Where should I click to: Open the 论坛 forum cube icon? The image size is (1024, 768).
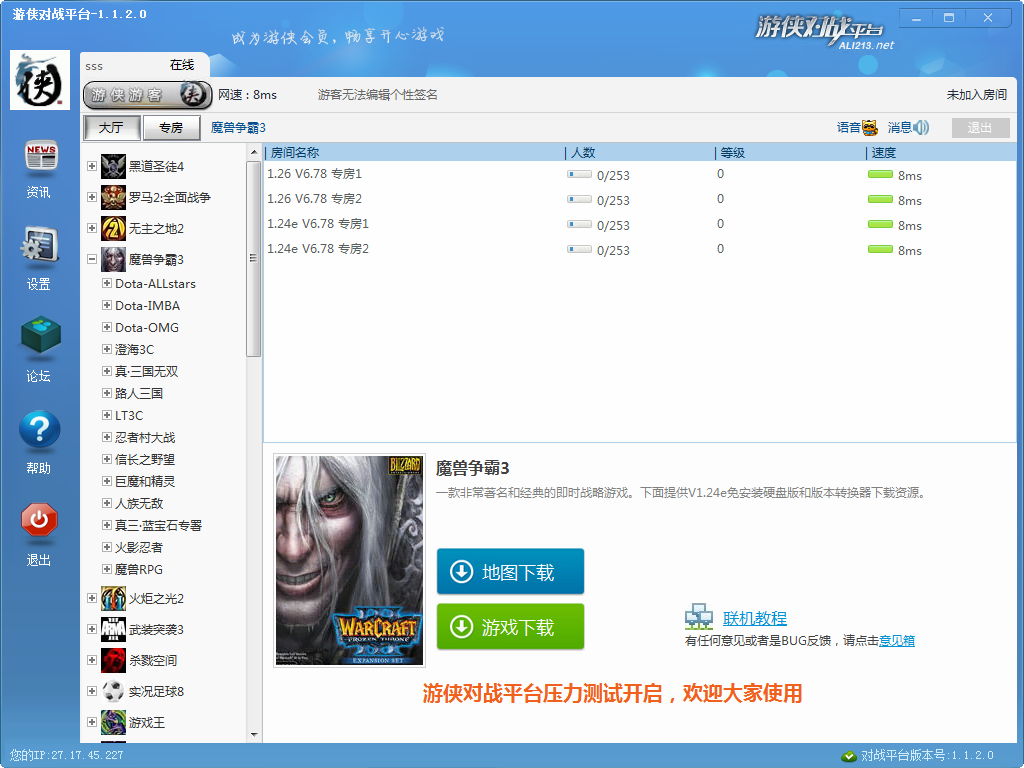click(40, 336)
